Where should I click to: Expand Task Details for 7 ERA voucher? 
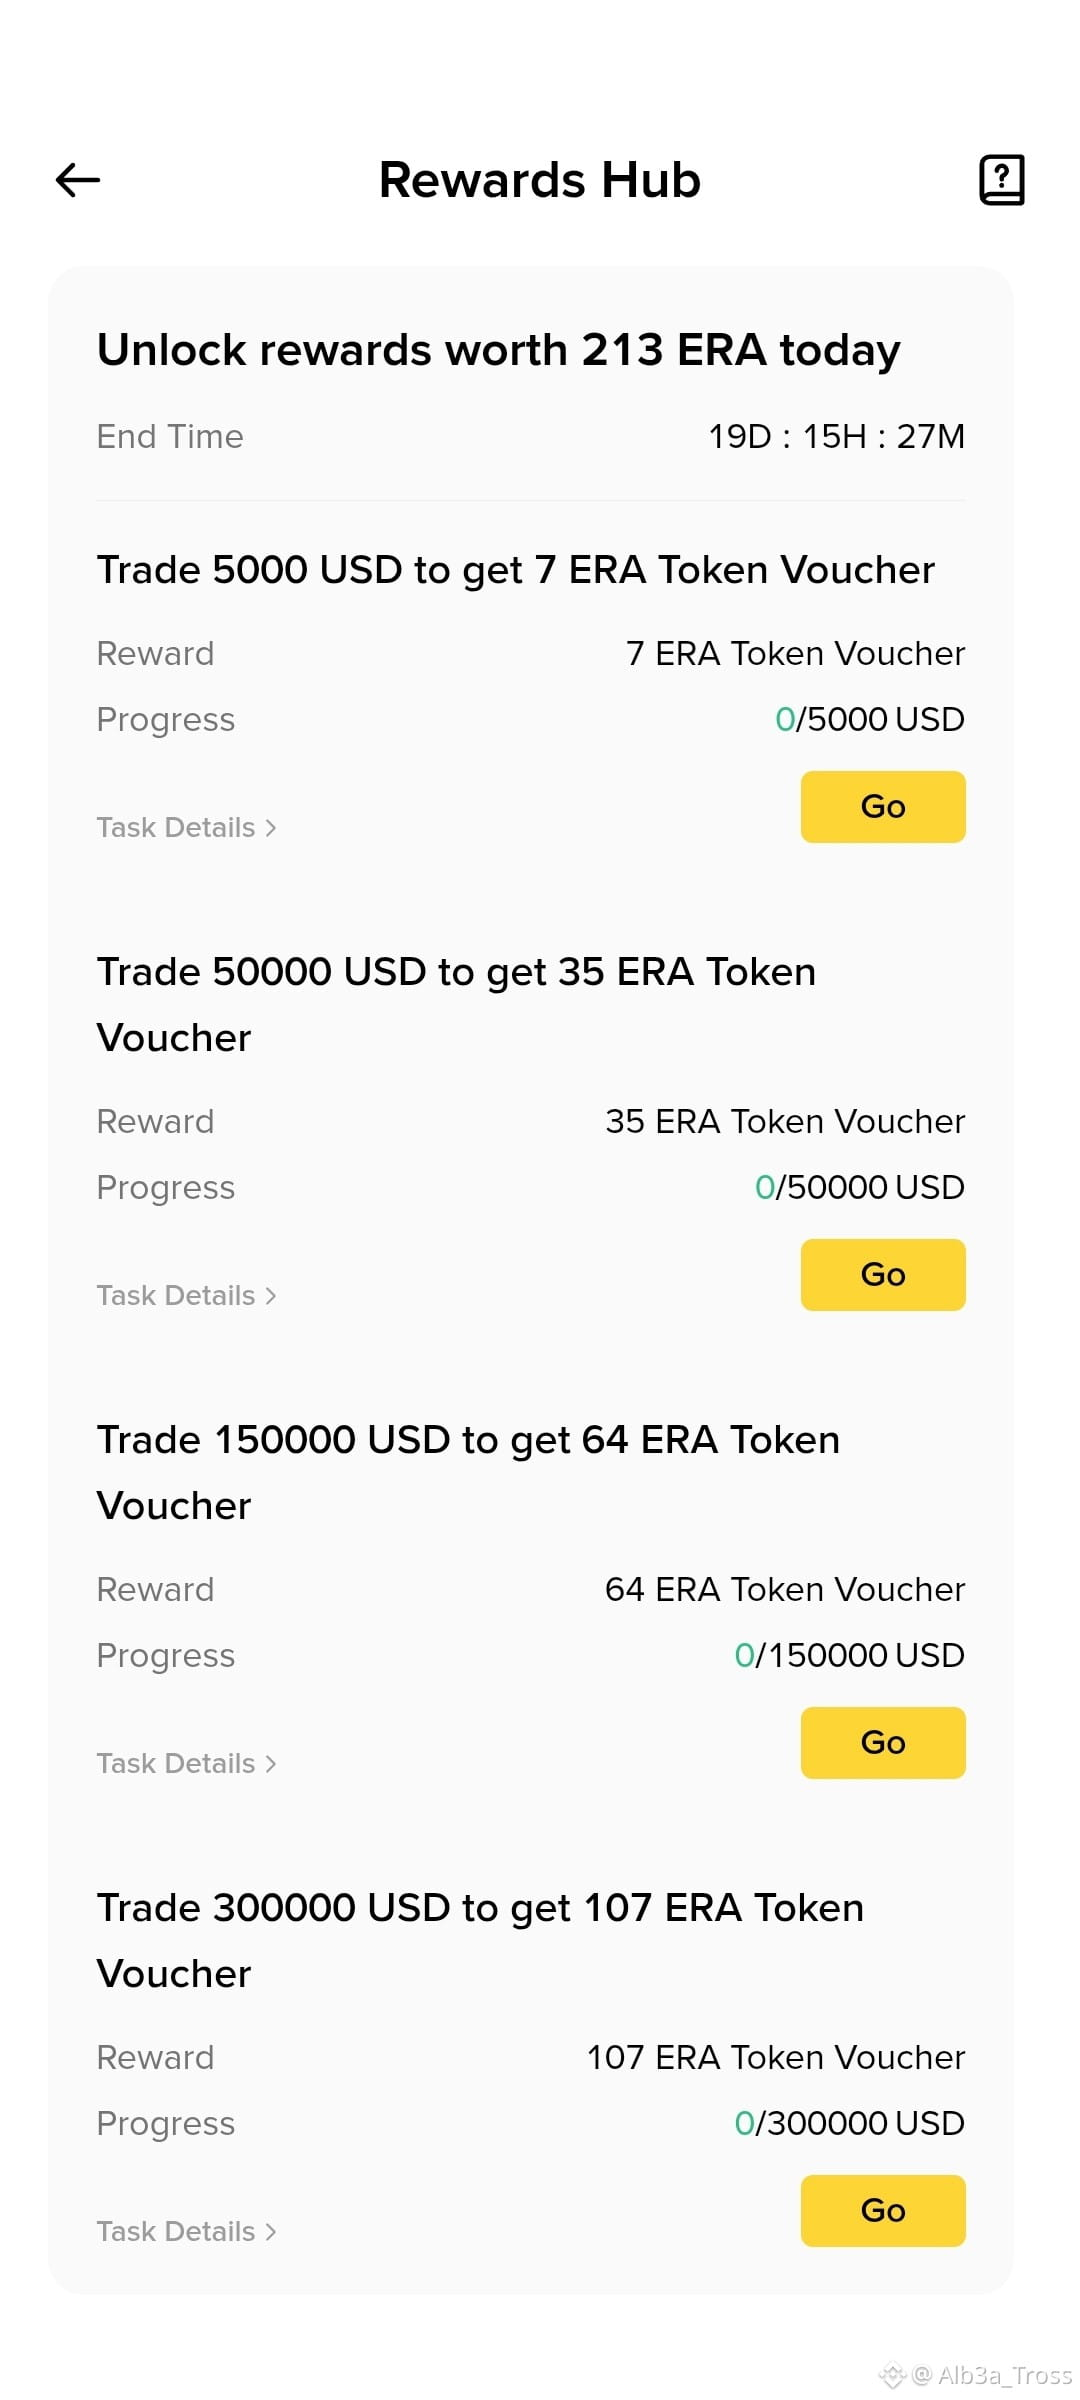click(x=187, y=828)
